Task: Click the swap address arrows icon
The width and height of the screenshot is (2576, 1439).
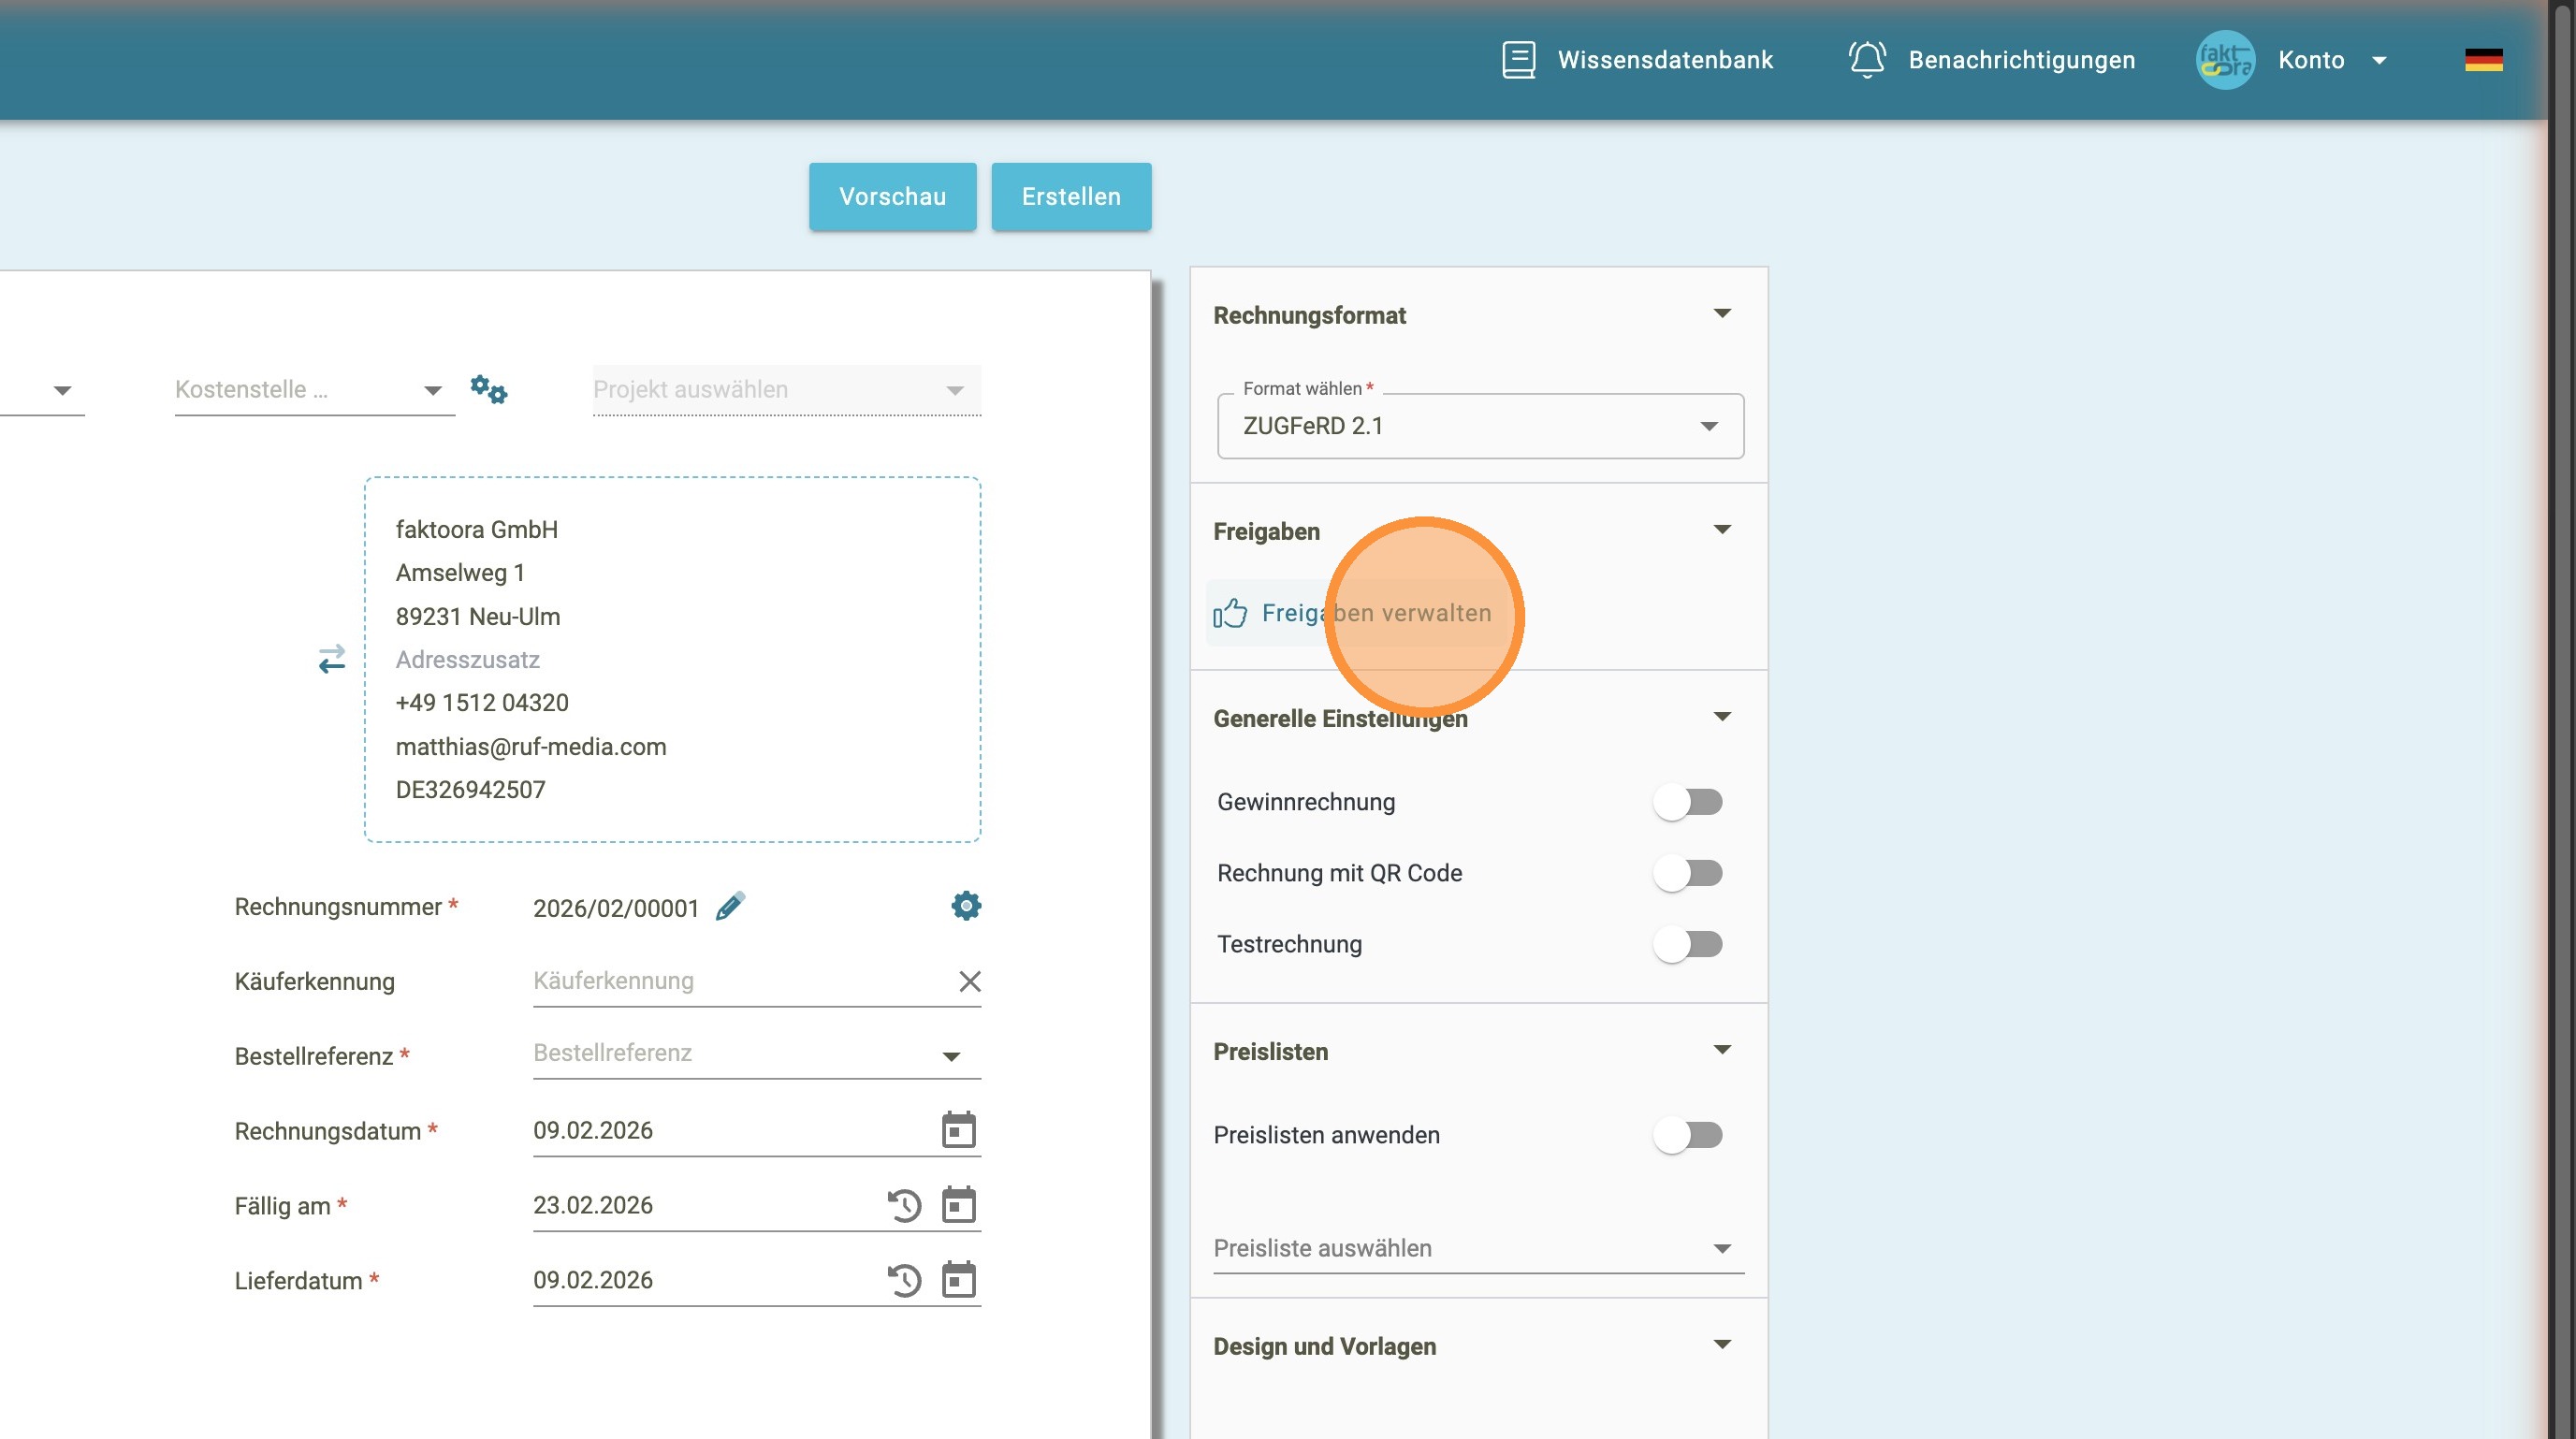Action: [332, 659]
